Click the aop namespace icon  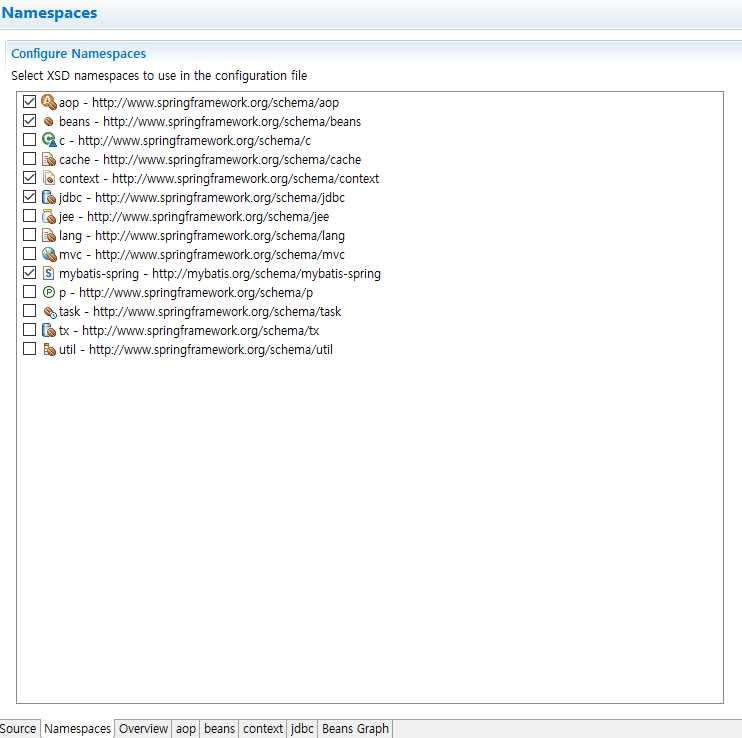[49, 102]
